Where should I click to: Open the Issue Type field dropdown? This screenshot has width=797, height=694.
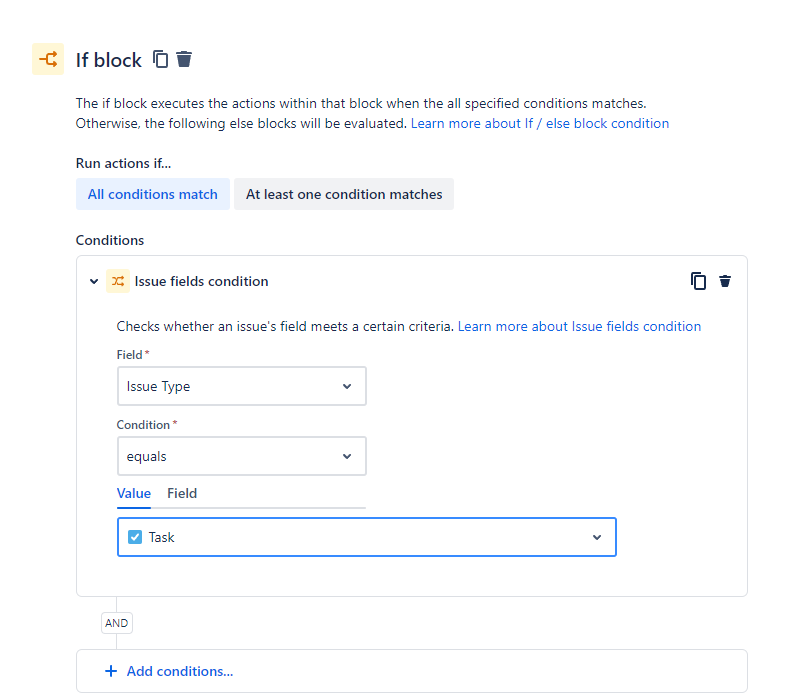(241, 386)
